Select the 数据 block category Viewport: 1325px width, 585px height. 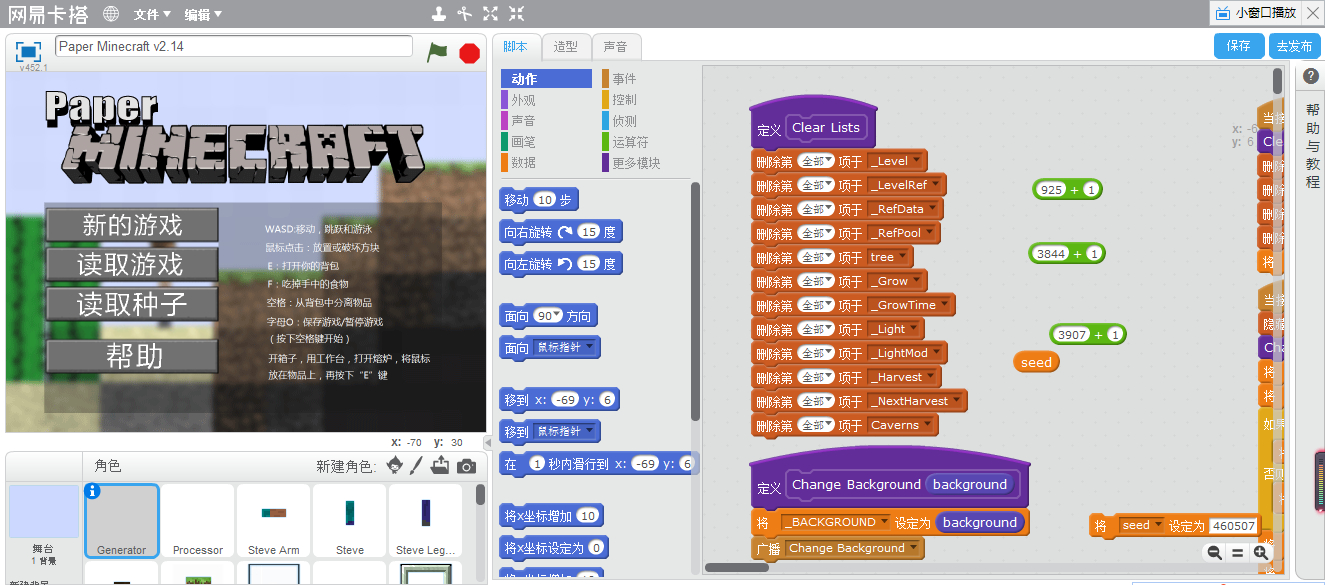coord(546,162)
